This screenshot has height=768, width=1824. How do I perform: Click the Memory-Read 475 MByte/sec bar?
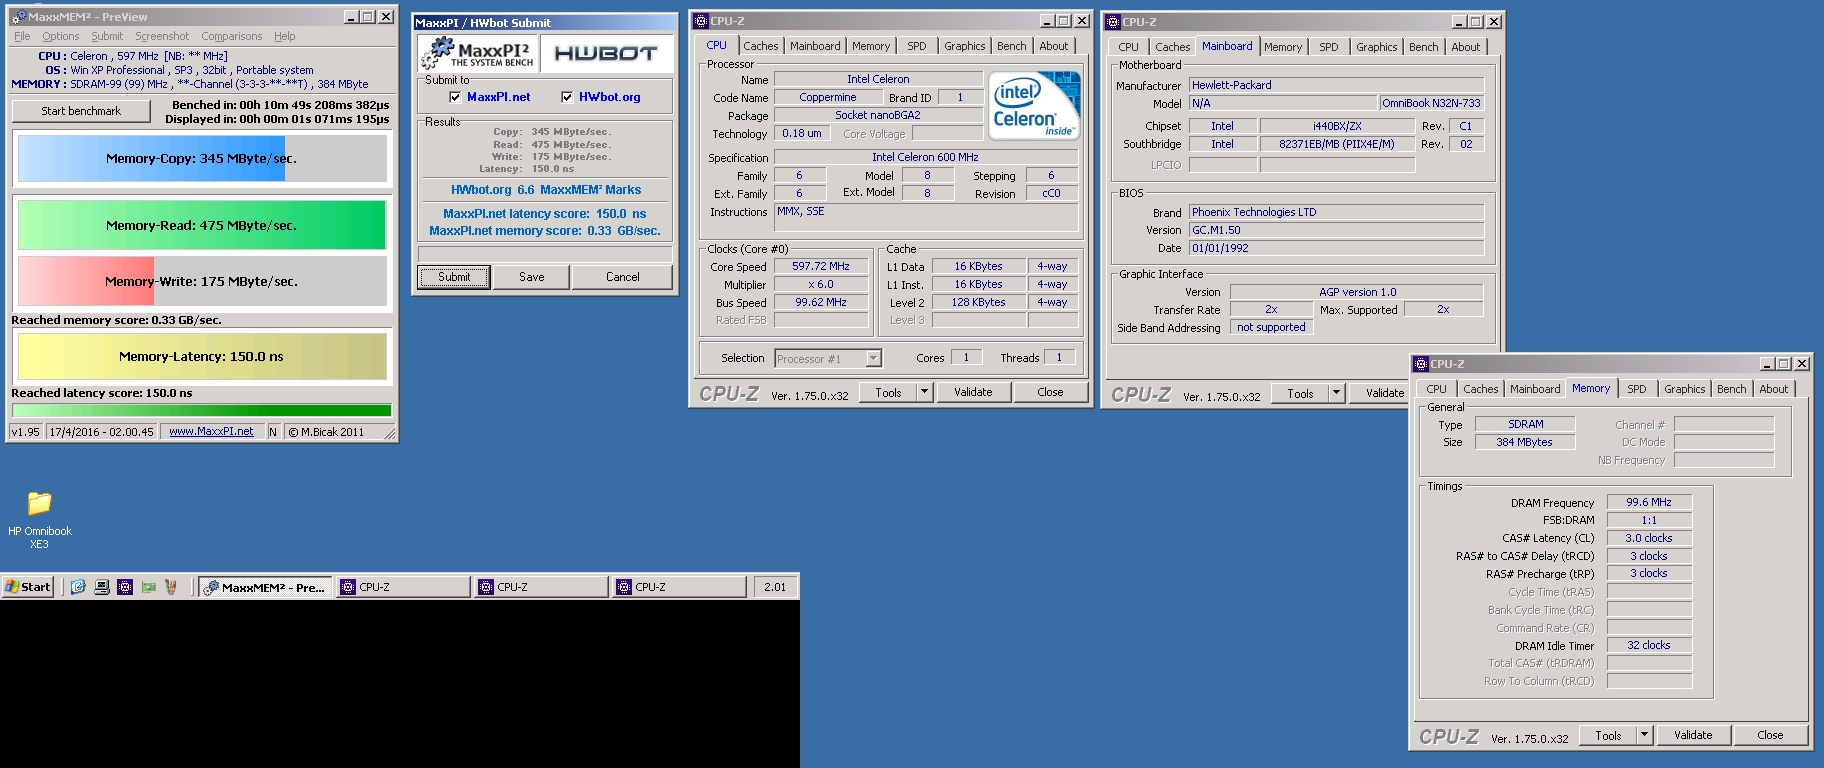(202, 225)
